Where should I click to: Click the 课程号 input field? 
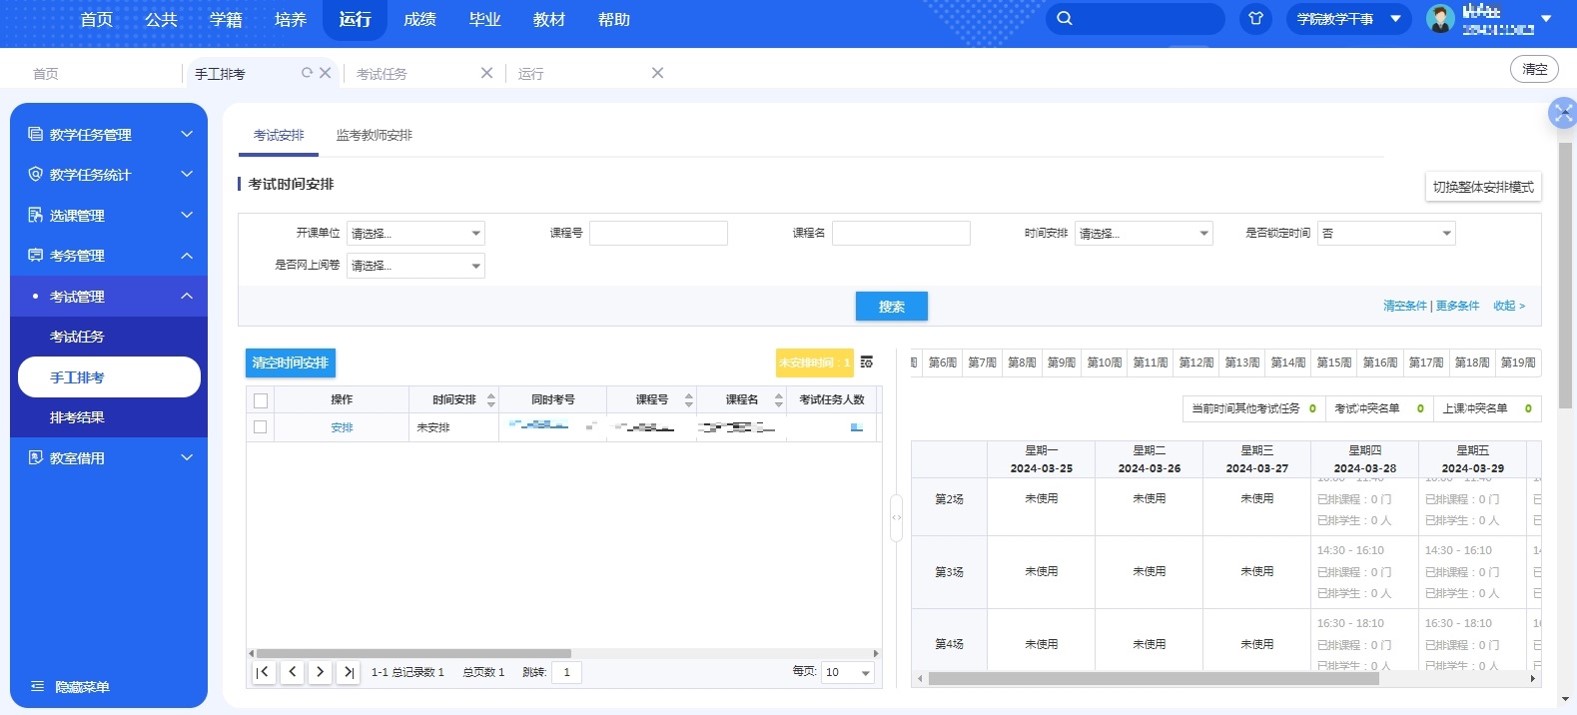point(658,233)
